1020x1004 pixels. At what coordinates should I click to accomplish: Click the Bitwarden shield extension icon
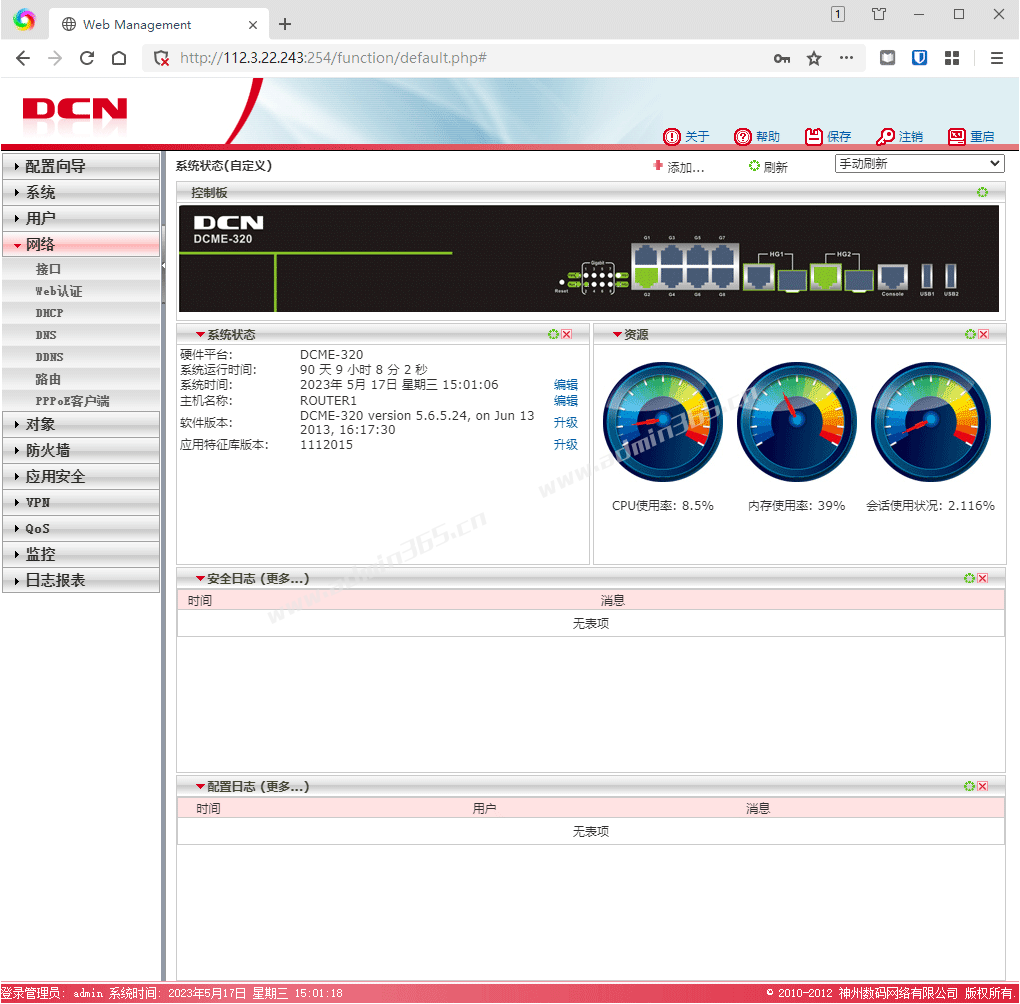pyautogui.click(x=919, y=58)
